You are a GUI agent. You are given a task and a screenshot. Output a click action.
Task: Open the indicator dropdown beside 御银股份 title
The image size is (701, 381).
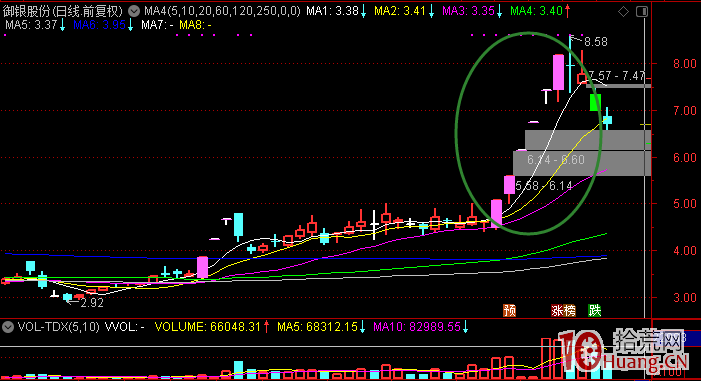(x=134, y=11)
